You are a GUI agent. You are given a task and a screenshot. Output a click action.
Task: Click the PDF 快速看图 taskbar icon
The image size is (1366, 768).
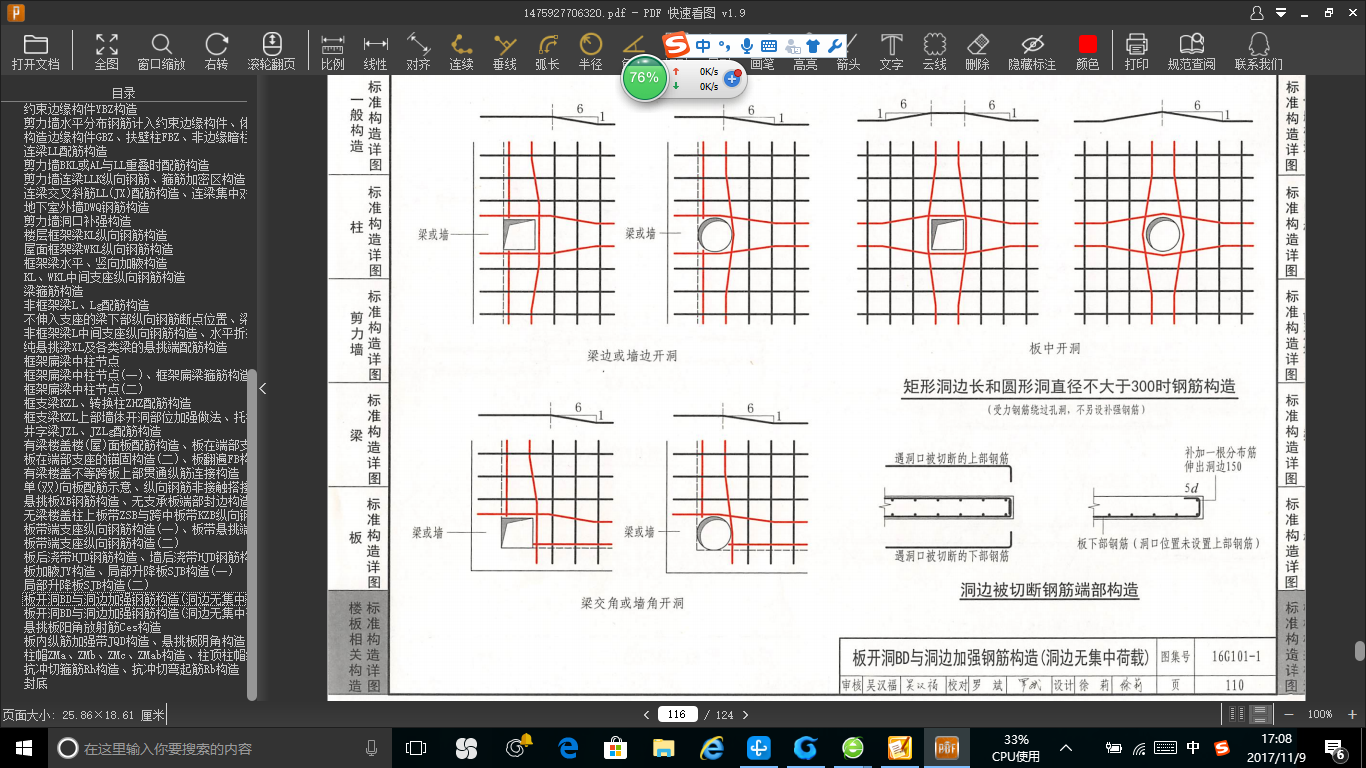click(x=946, y=748)
